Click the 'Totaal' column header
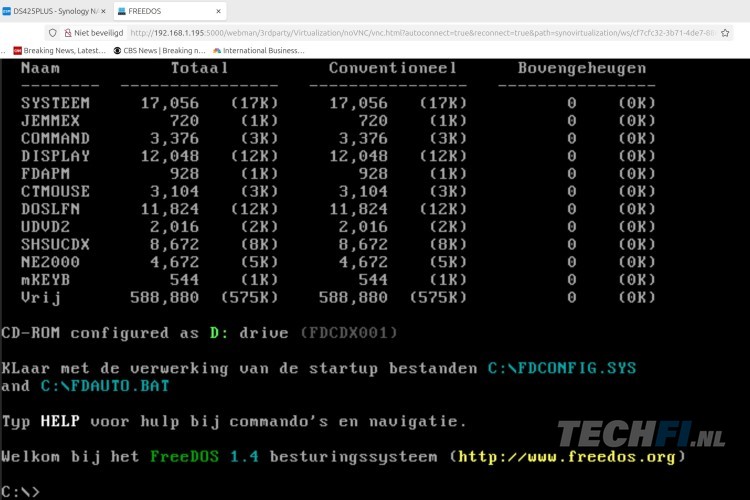Viewport: 750px width, 500px height. click(199, 68)
